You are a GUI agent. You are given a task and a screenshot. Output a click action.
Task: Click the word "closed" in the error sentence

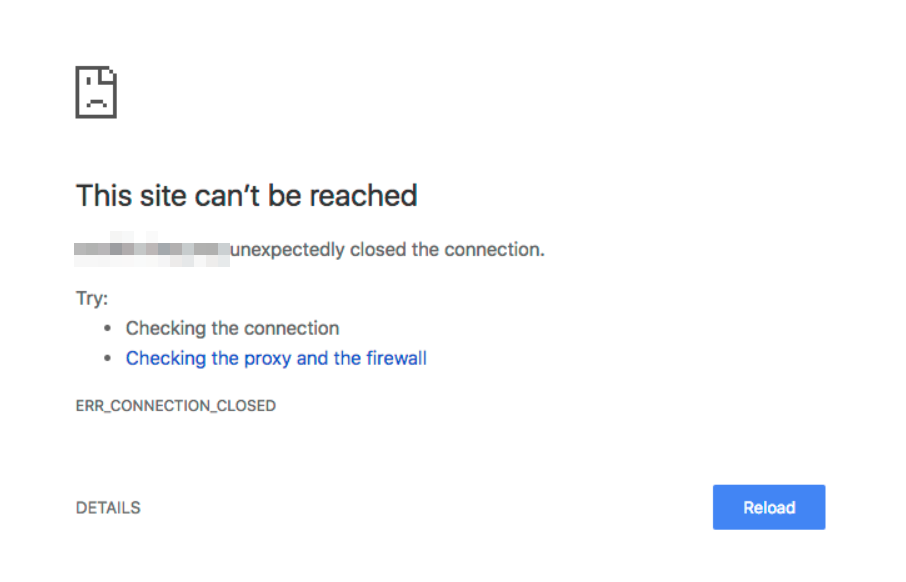click(378, 250)
